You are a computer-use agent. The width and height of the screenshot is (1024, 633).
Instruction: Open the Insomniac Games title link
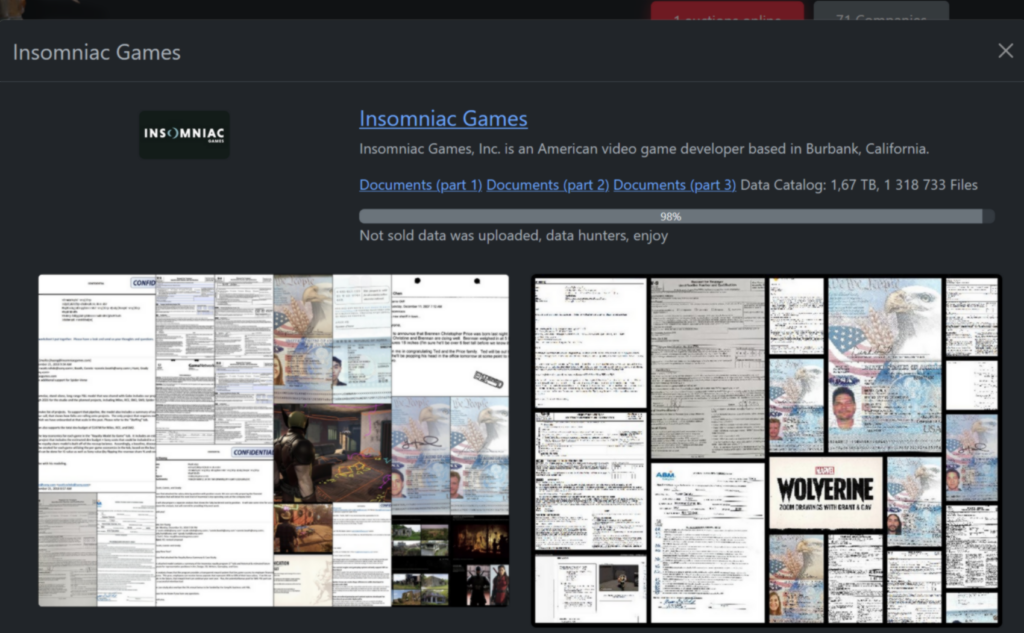tap(443, 118)
